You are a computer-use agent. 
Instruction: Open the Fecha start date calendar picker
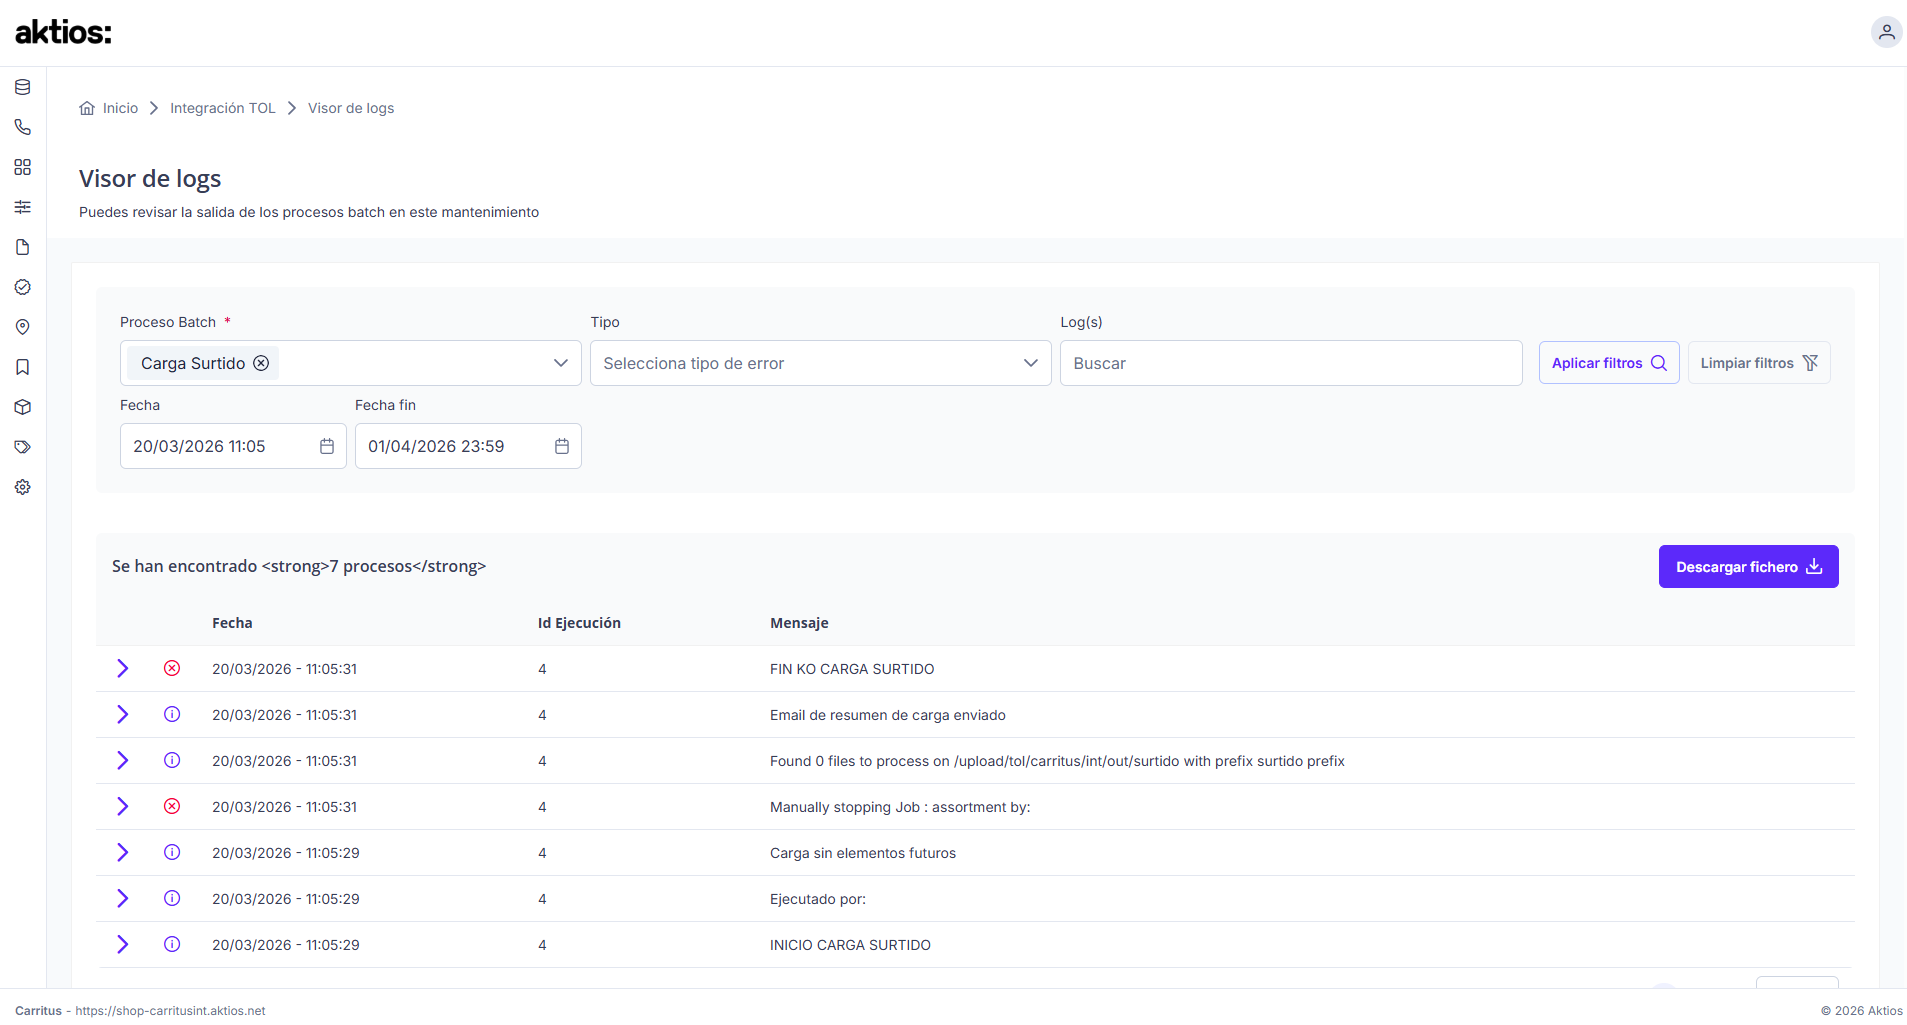click(x=327, y=446)
